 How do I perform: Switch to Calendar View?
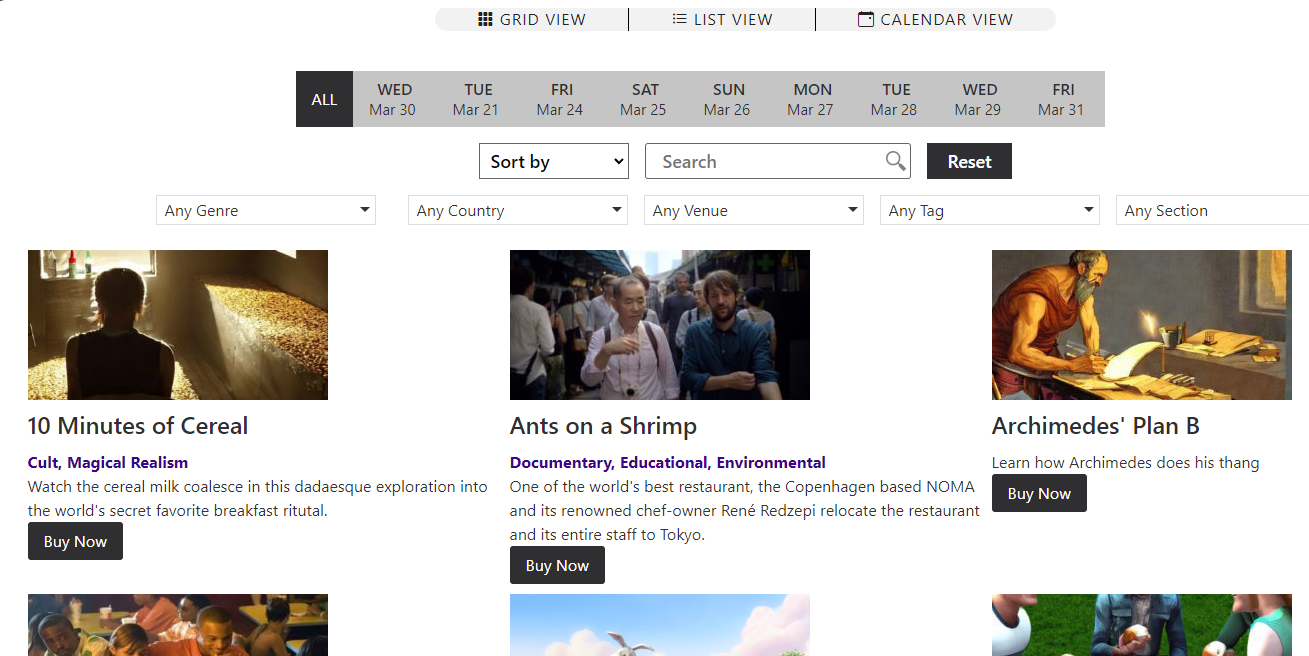pyautogui.click(x=936, y=19)
